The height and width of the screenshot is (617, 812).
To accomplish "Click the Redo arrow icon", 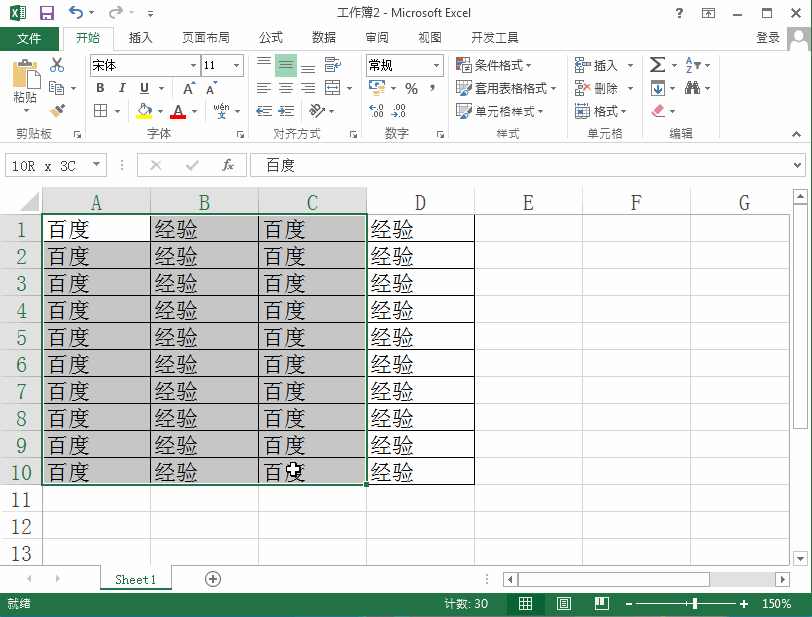I will [116, 12].
